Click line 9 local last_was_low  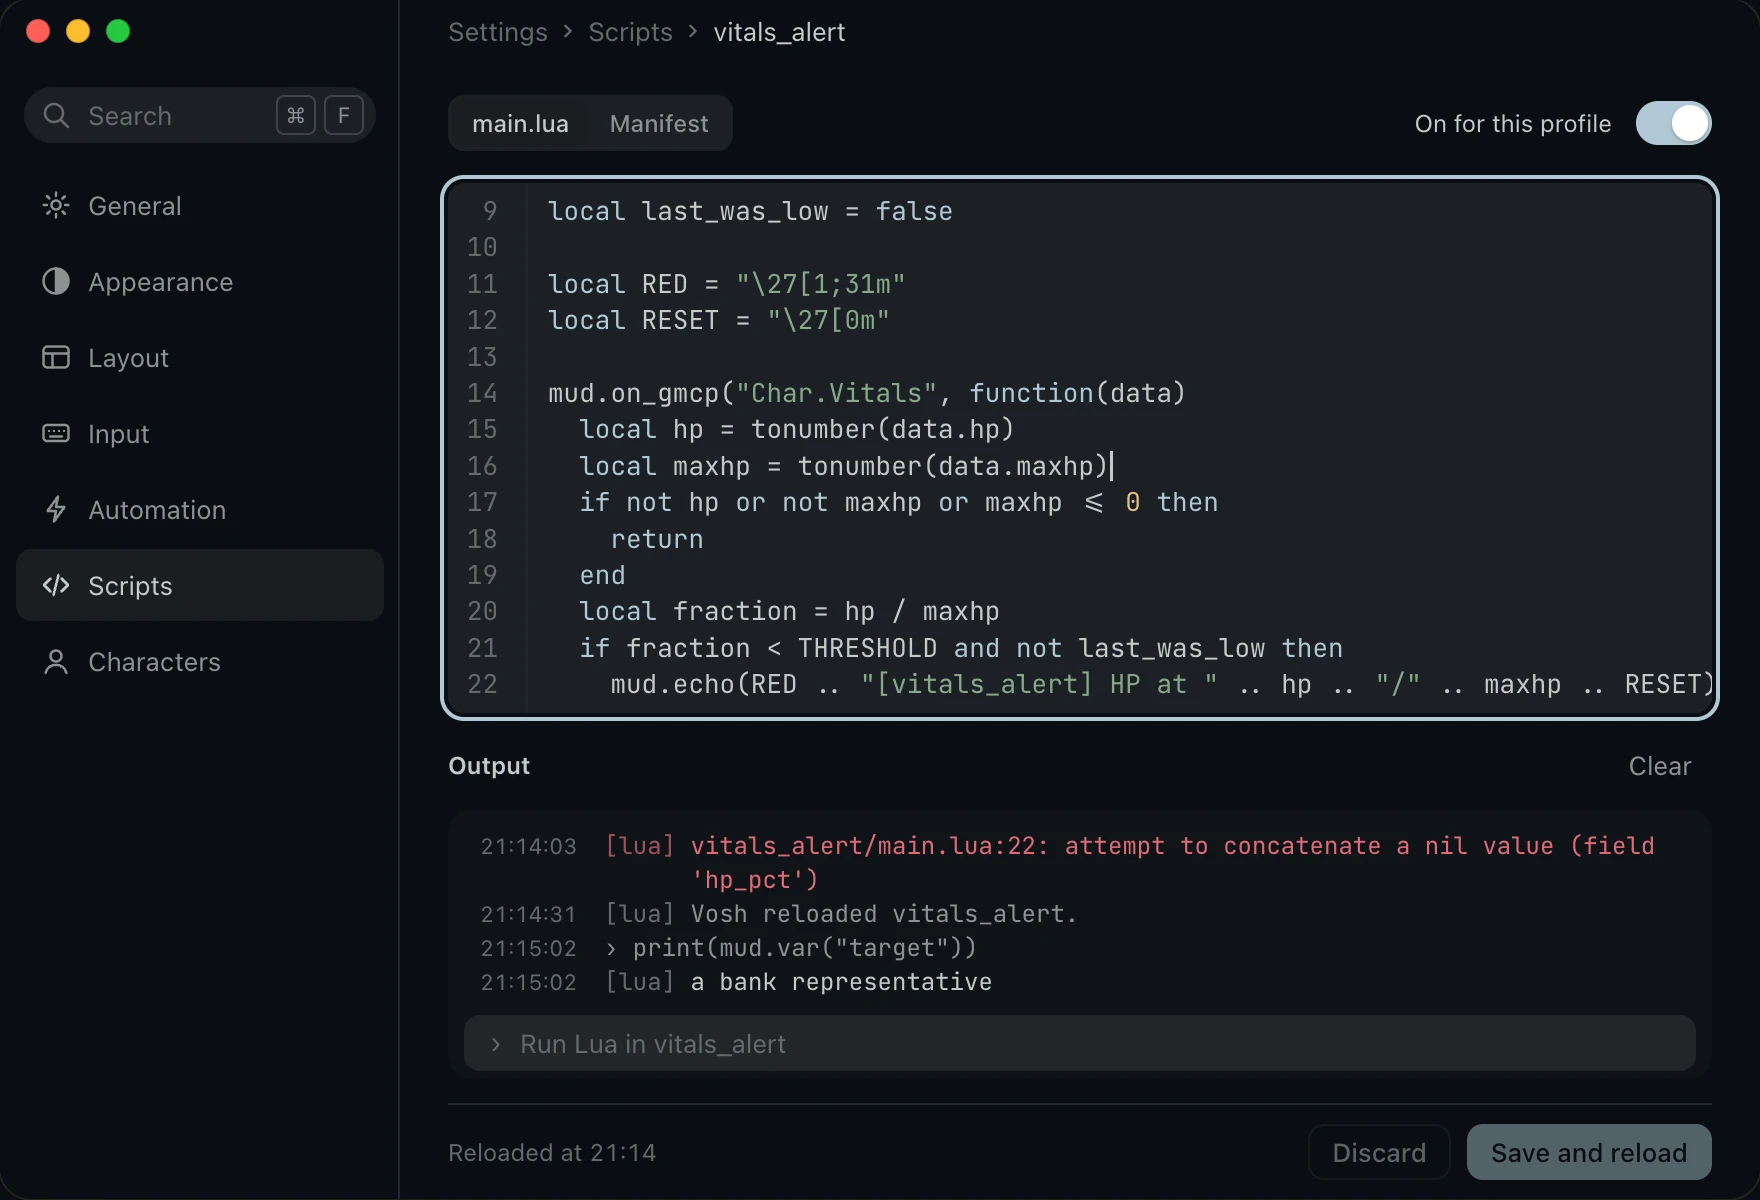coord(750,211)
